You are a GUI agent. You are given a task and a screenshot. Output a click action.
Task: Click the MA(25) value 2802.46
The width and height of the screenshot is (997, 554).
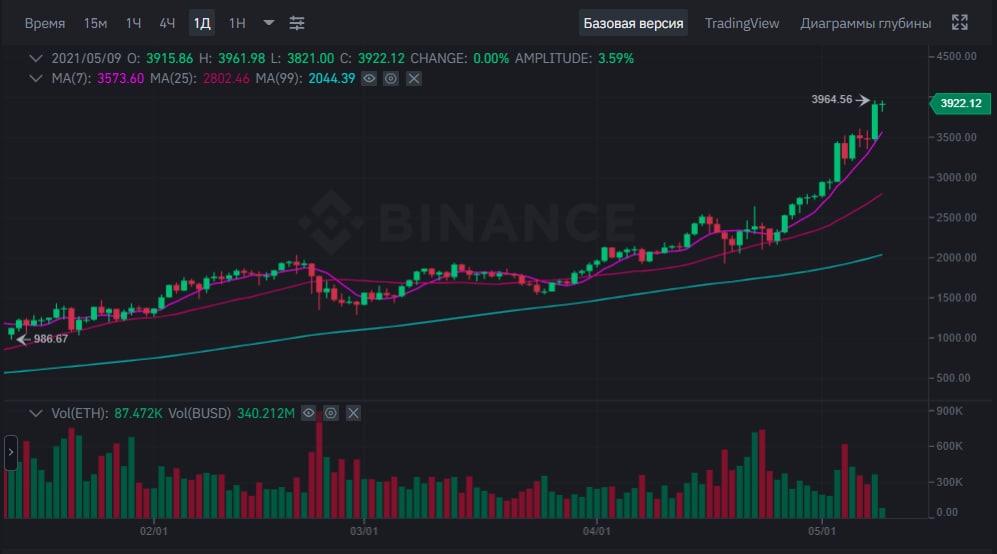tap(226, 79)
